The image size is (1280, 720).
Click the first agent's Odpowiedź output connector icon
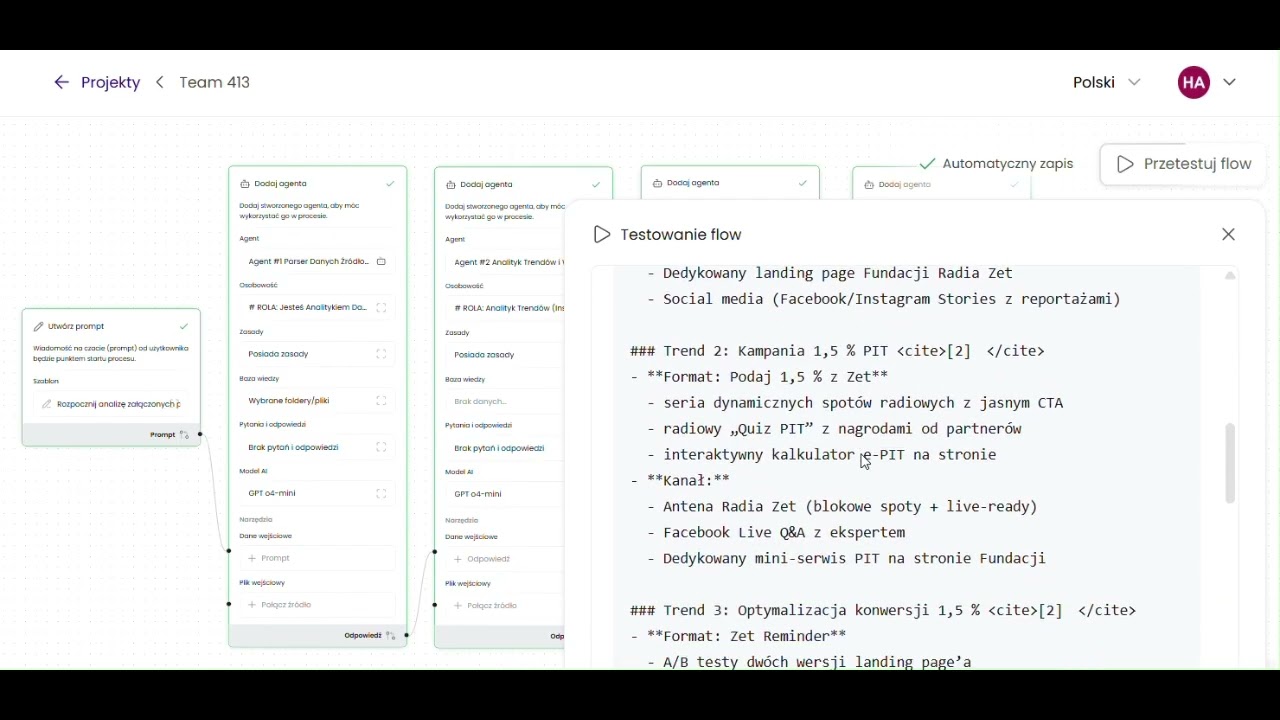click(x=390, y=636)
